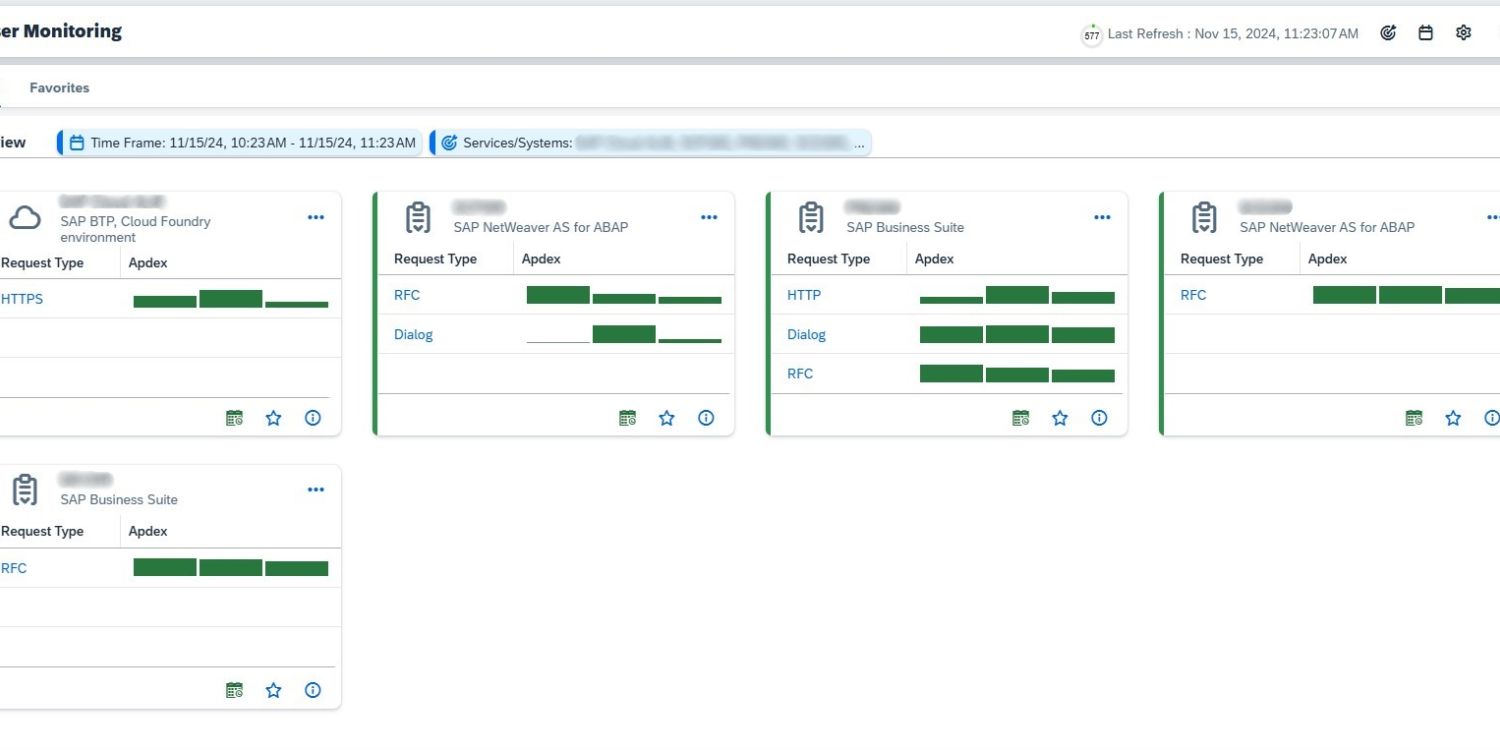Click table icon on bottom-left Business Suite card
Screen dimensions: 1500x750
pos(234,690)
